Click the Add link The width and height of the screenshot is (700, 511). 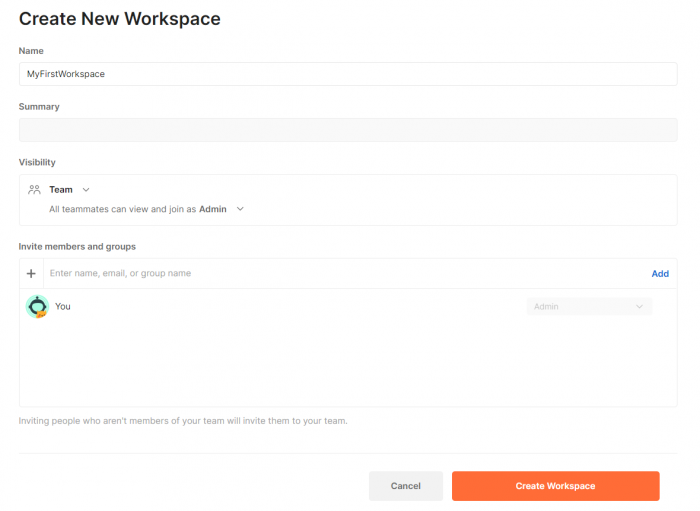(x=660, y=274)
